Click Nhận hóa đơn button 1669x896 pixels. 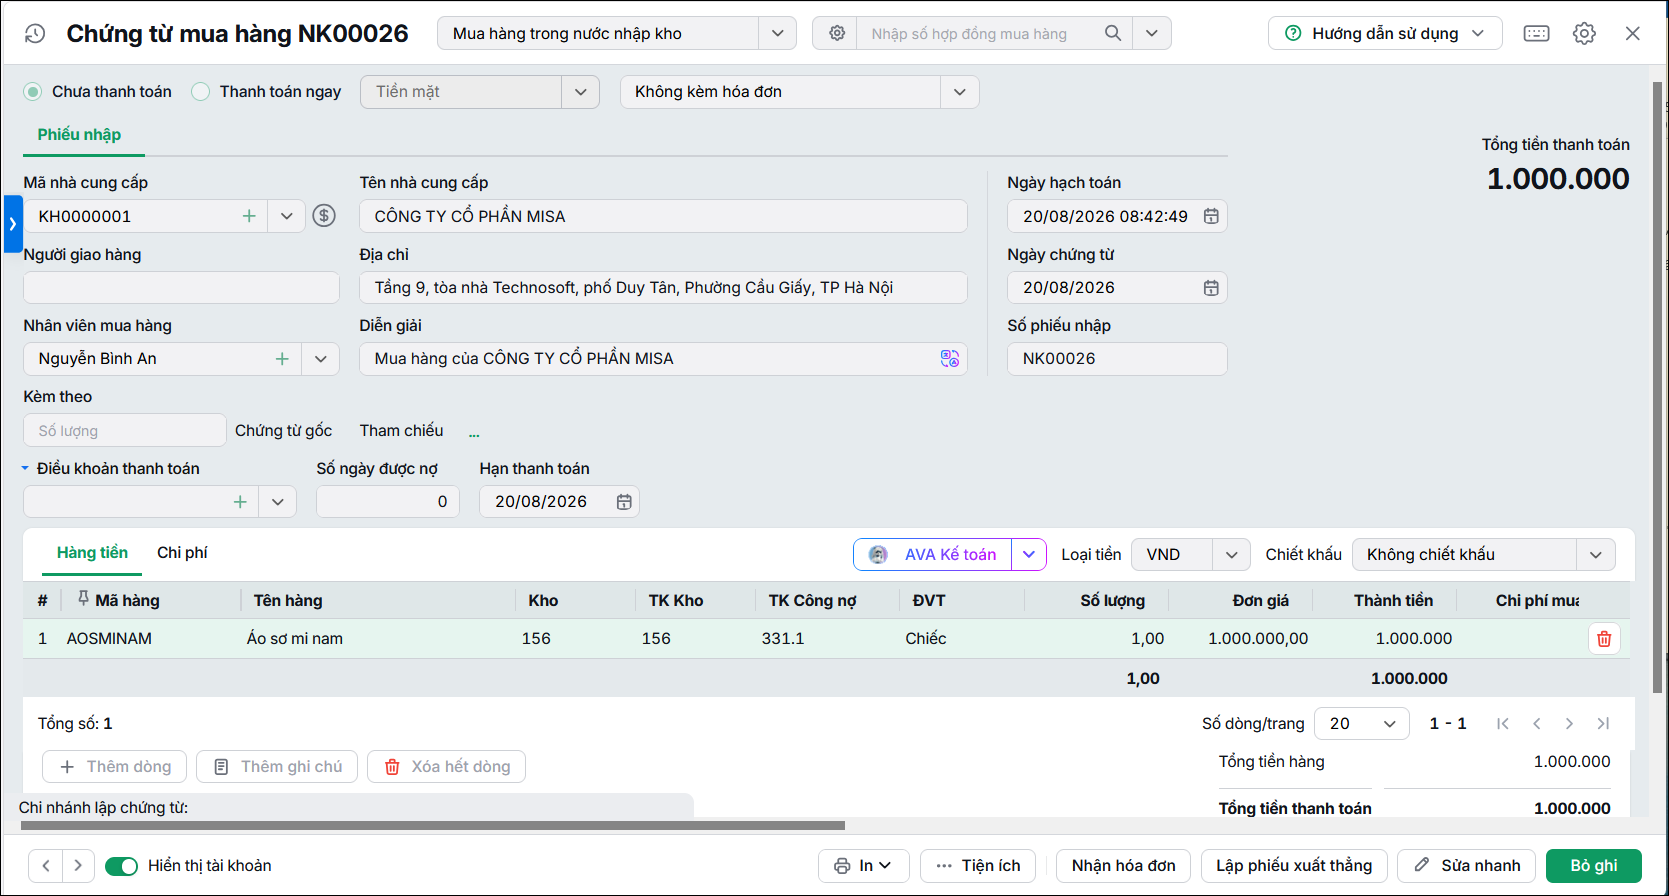[1124, 866]
